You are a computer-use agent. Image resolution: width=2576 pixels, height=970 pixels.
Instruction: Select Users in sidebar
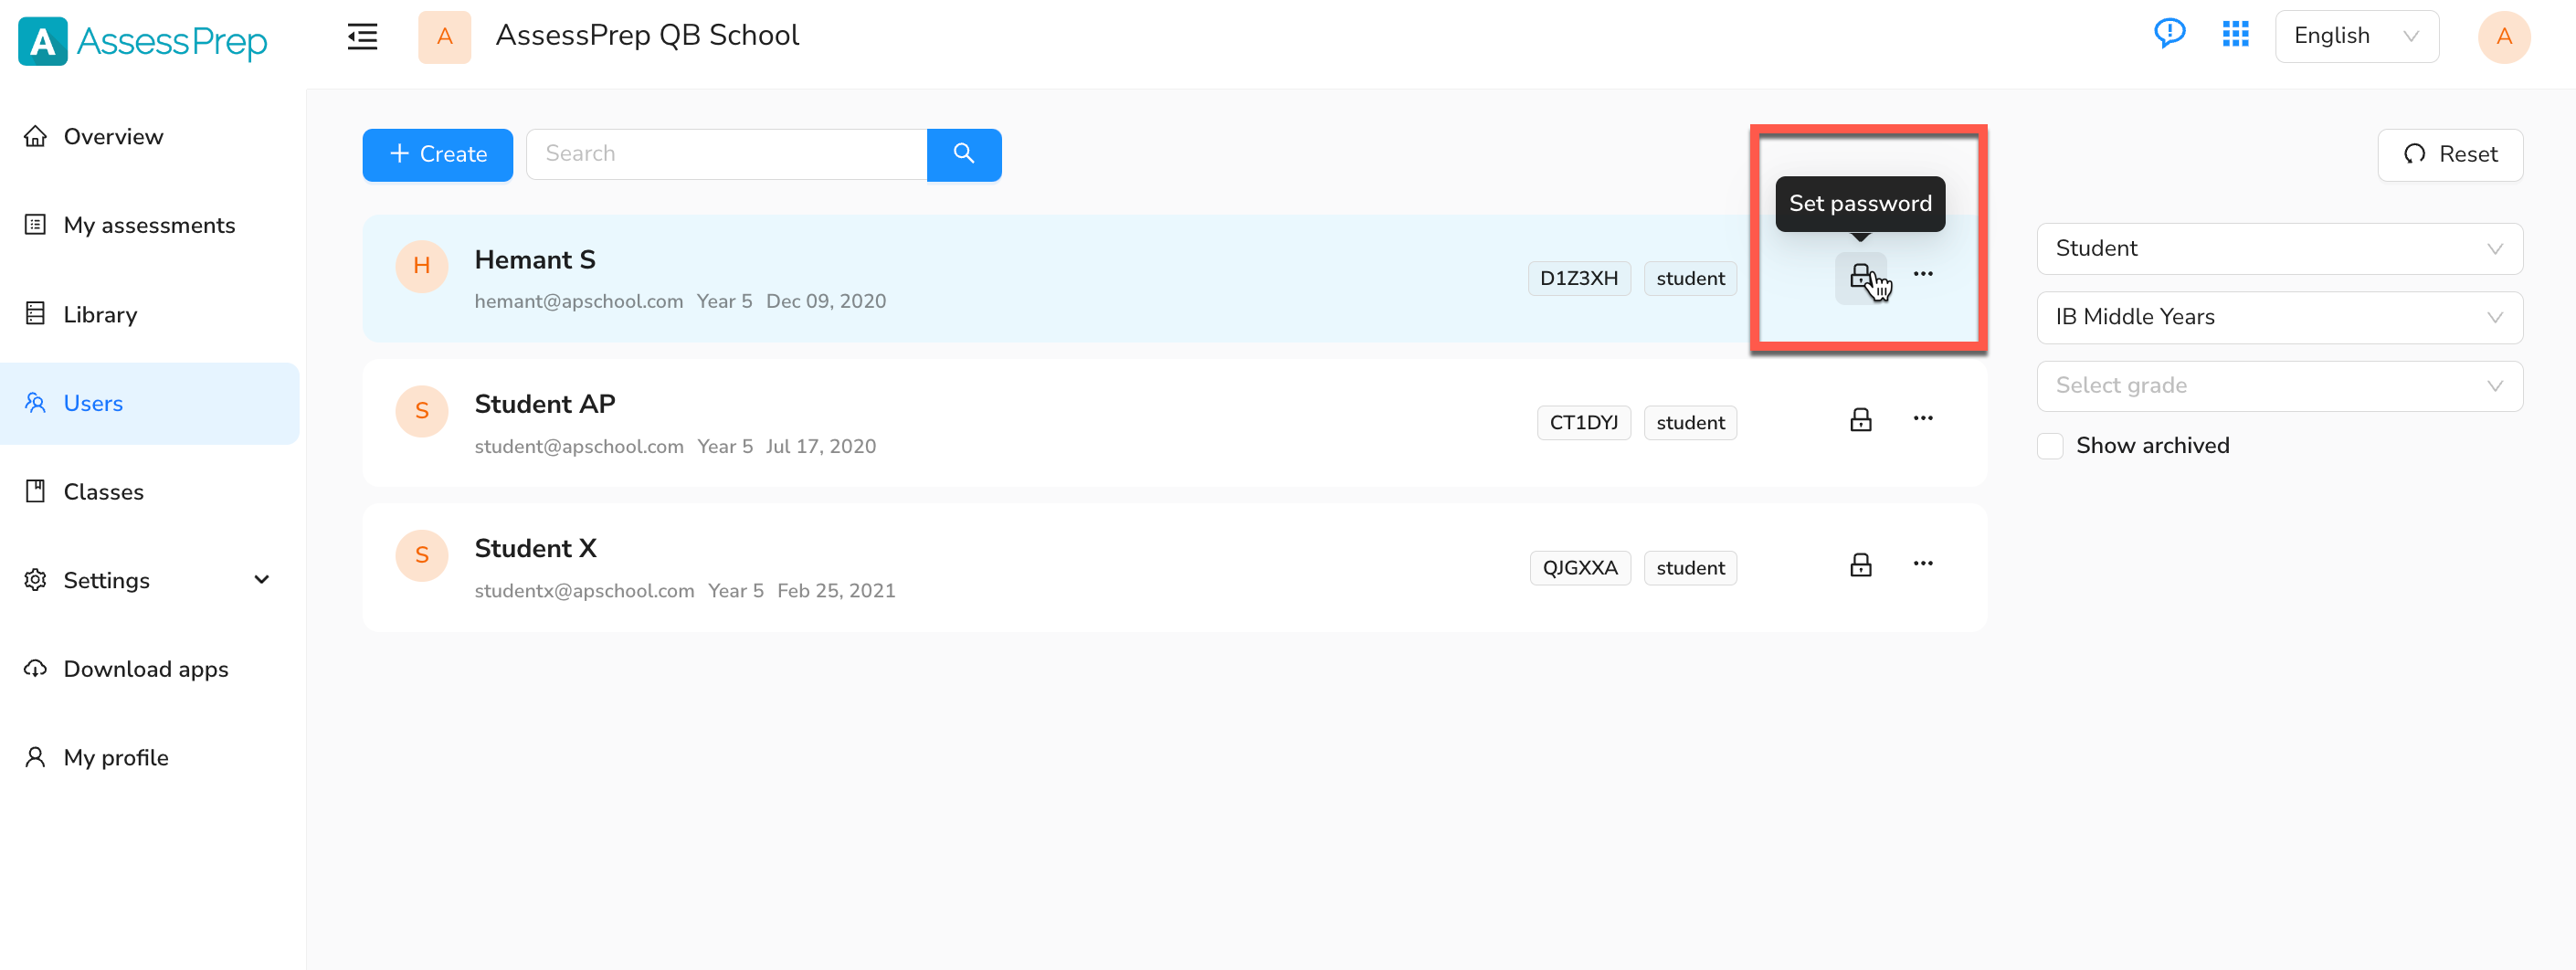click(x=150, y=403)
